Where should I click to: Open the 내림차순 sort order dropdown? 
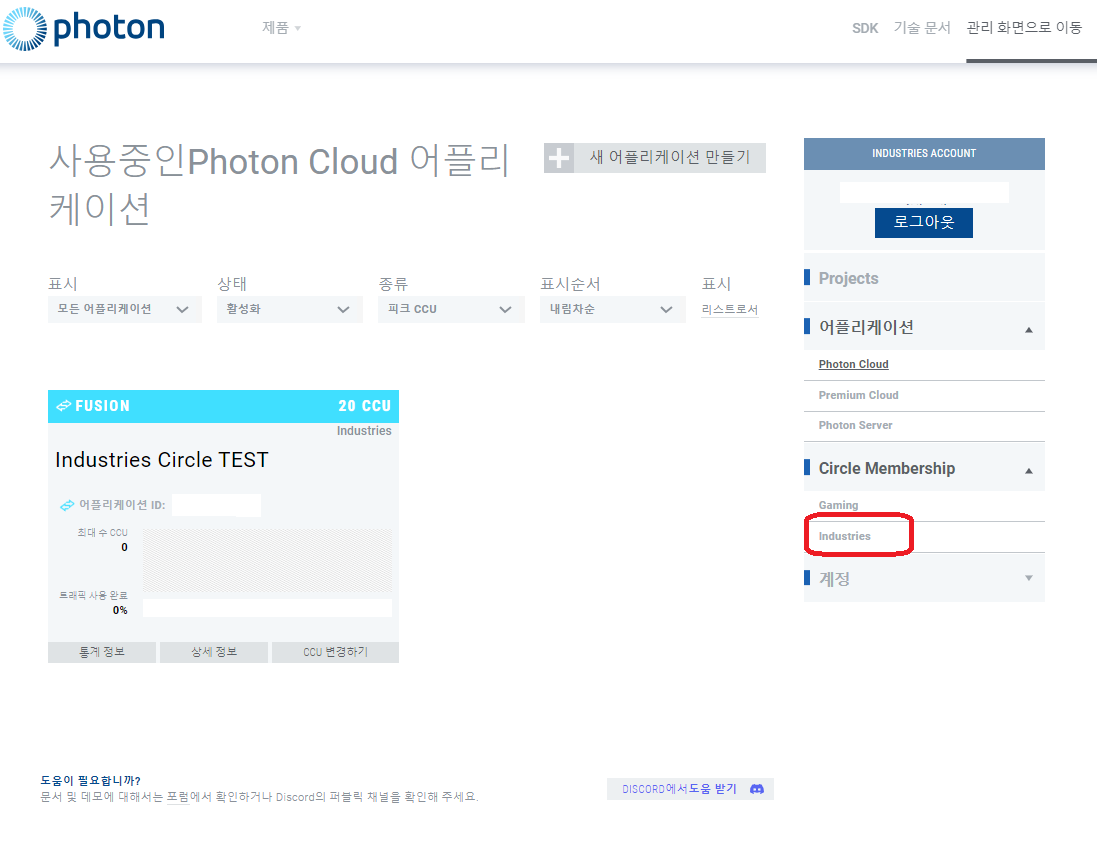click(x=612, y=309)
